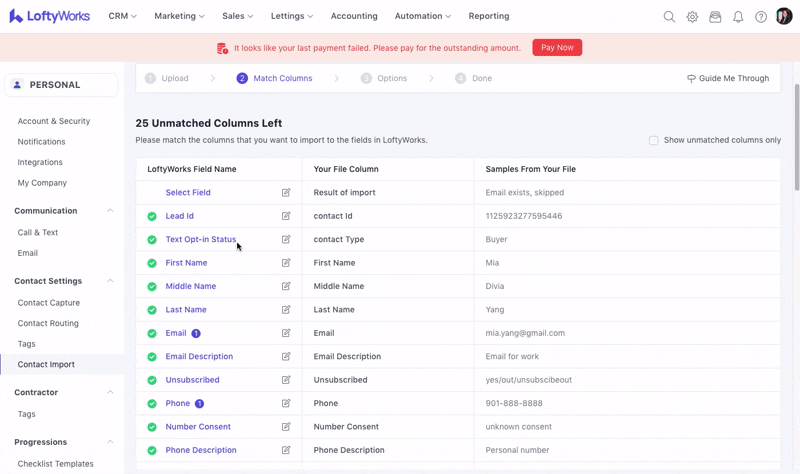Open the settings gear icon
Viewport: 800px width, 474px height.
pyautogui.click(x=692, y=17)
